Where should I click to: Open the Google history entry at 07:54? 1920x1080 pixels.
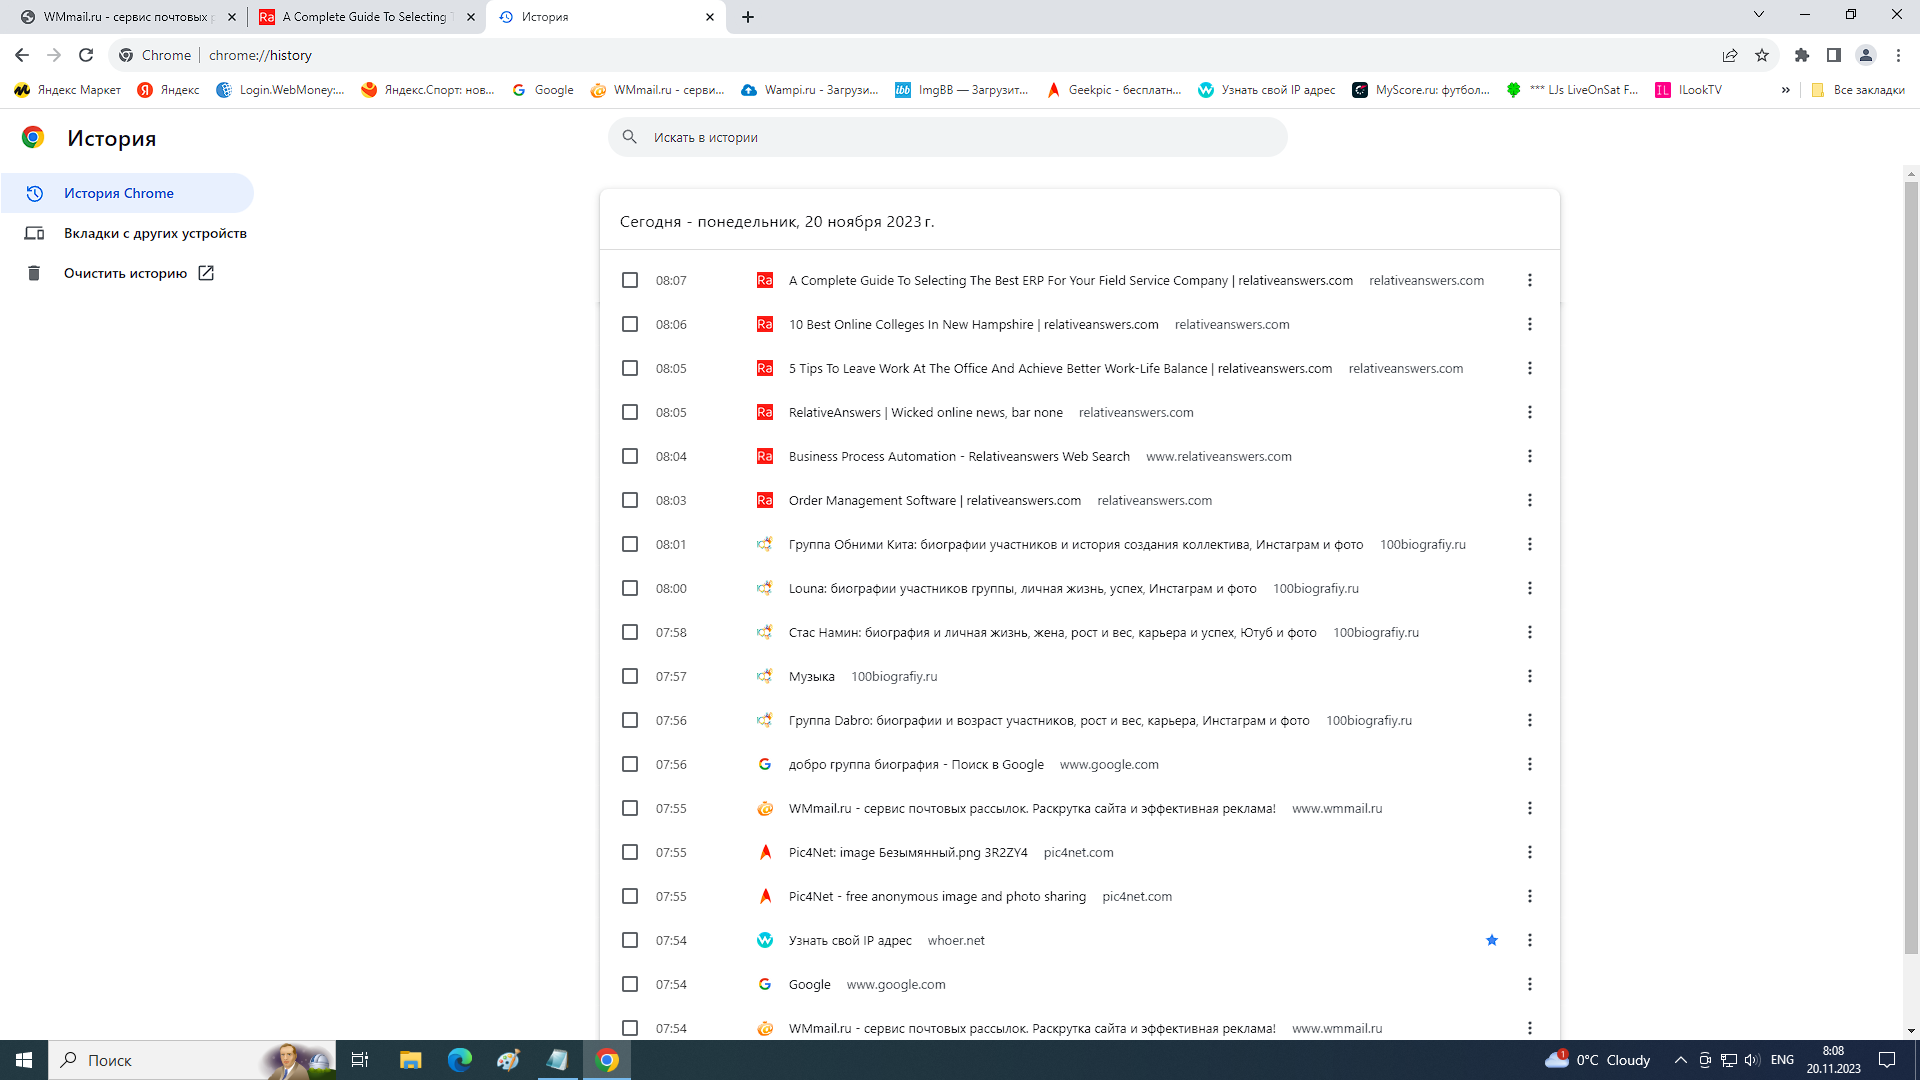(809, 984)
